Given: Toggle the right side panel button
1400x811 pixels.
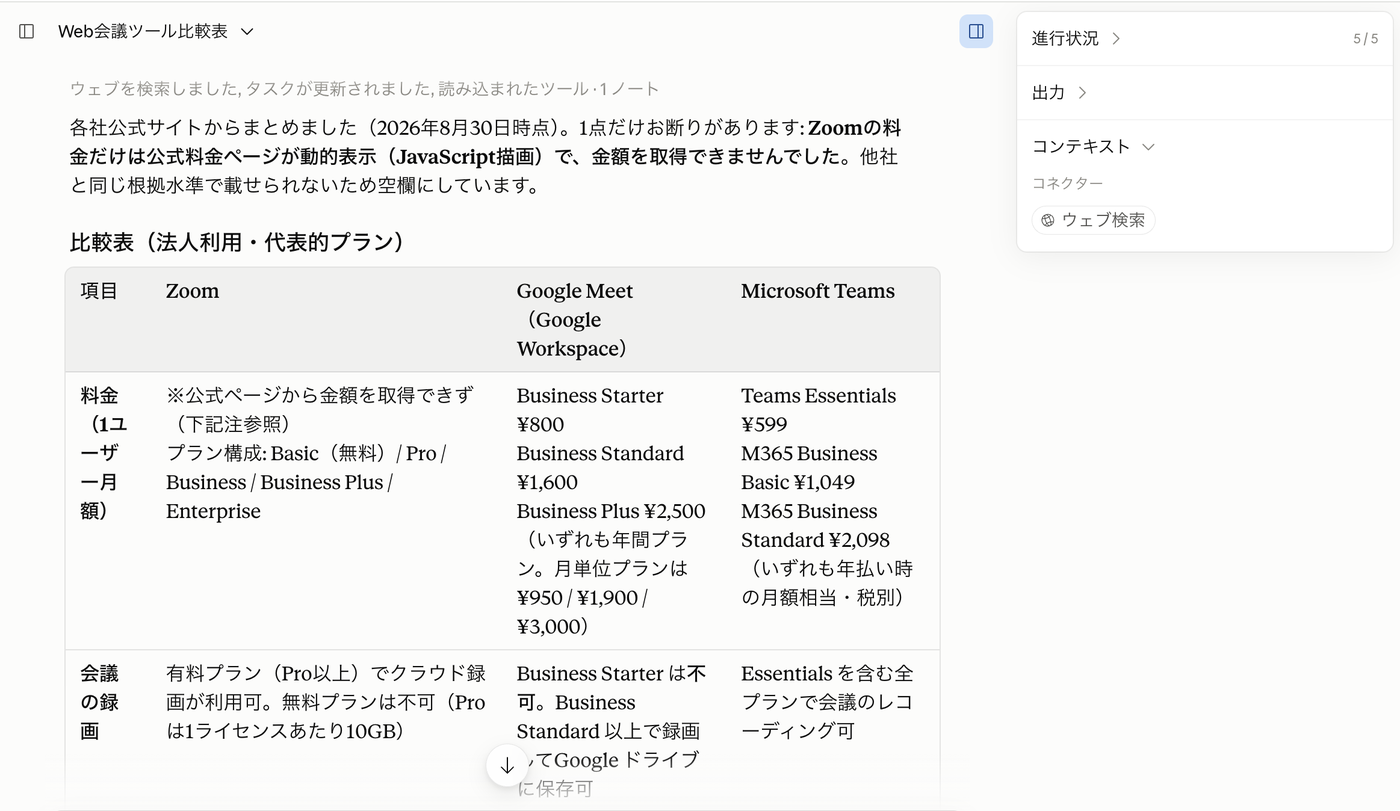Looking at the screenshot, I should tap(976, 31).
